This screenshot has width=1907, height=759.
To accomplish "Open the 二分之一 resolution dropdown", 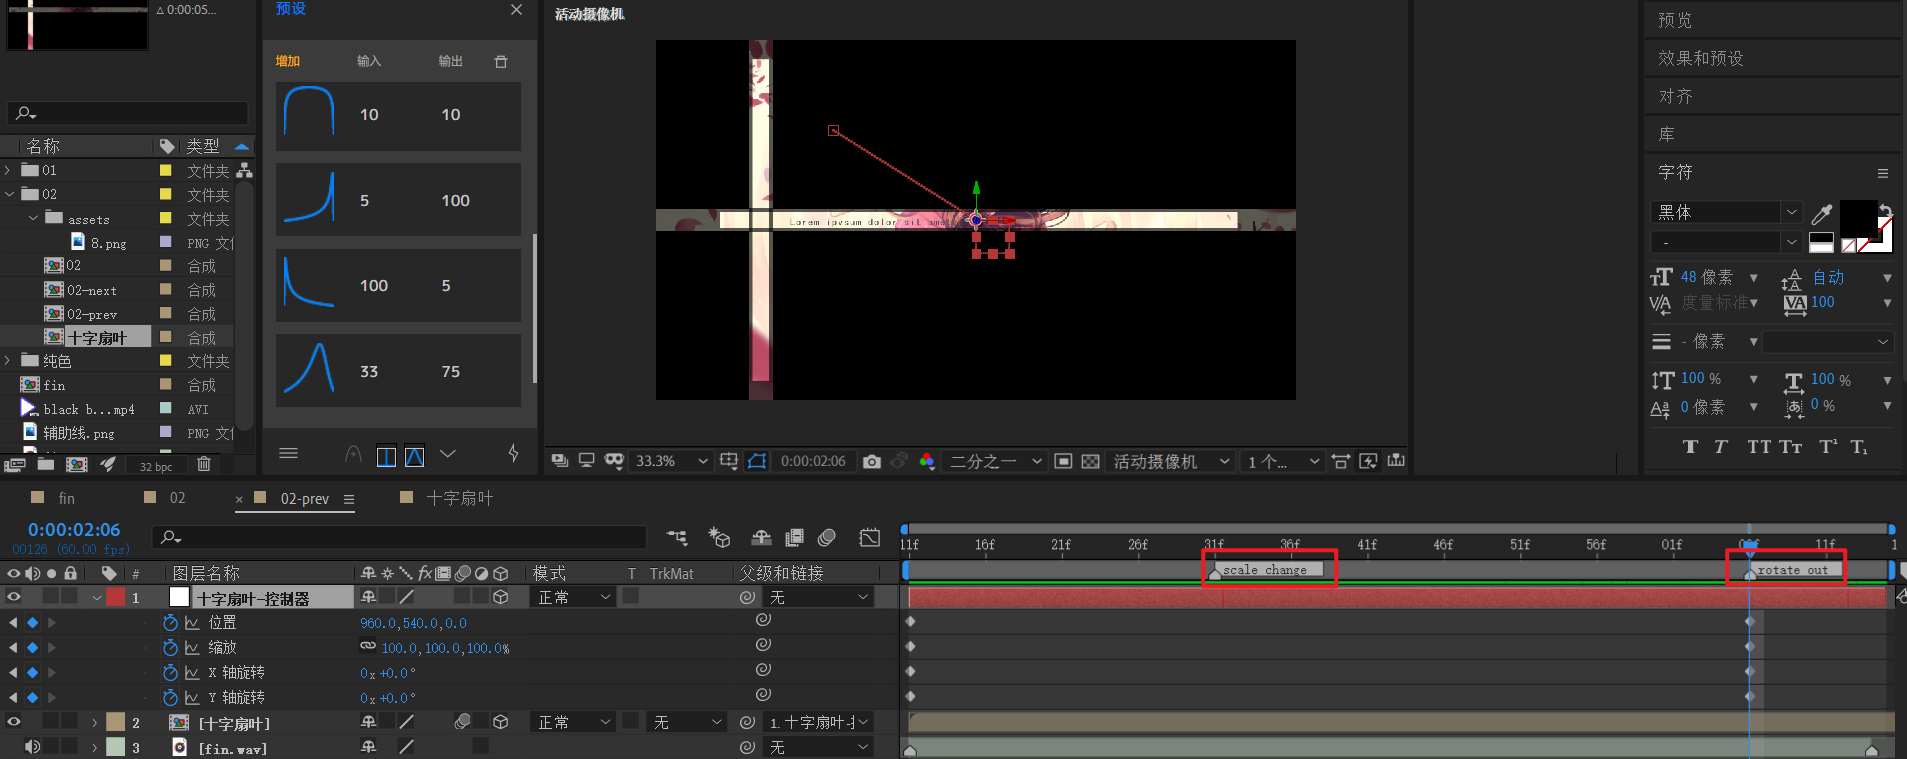I will [995, 461].
